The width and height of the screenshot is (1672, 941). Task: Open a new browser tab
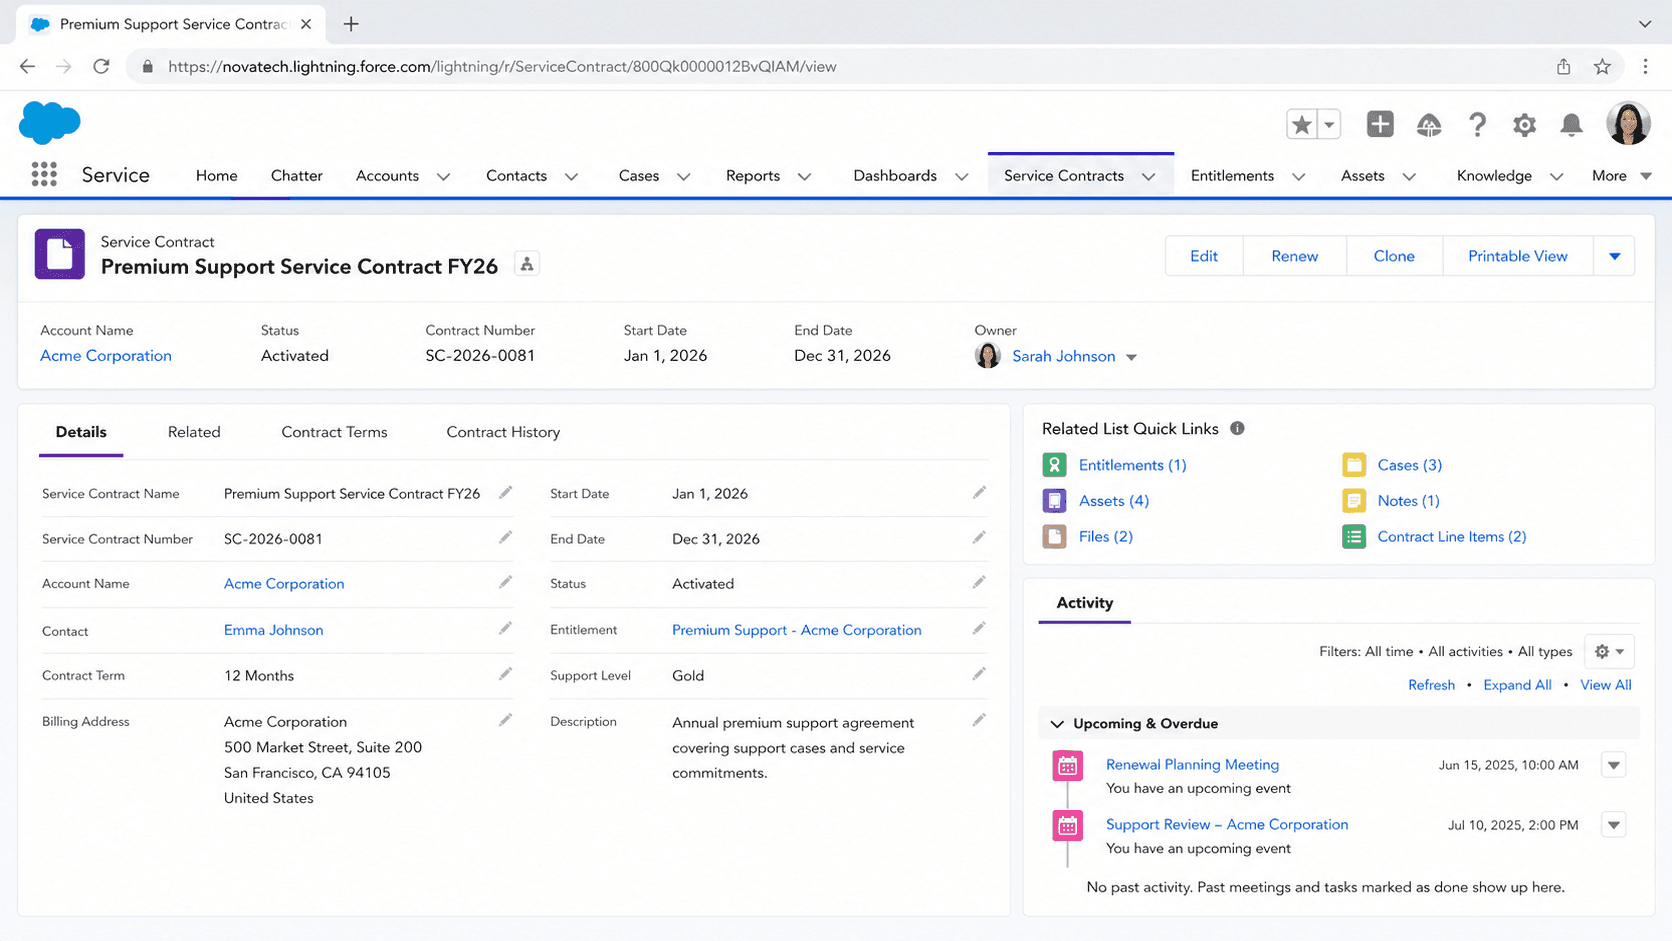[x=351, y=24]
